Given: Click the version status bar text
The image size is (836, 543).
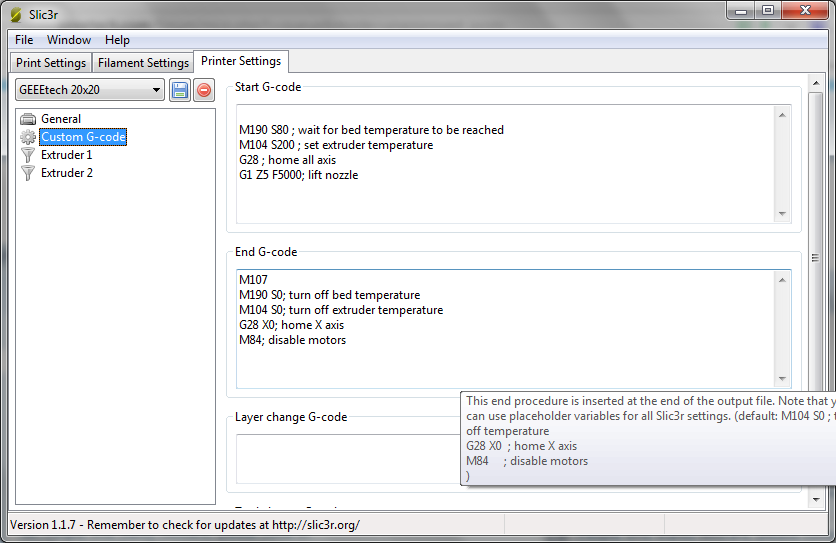Looking at the screenshot, I should pyautogui.click(x=185, y=525).
